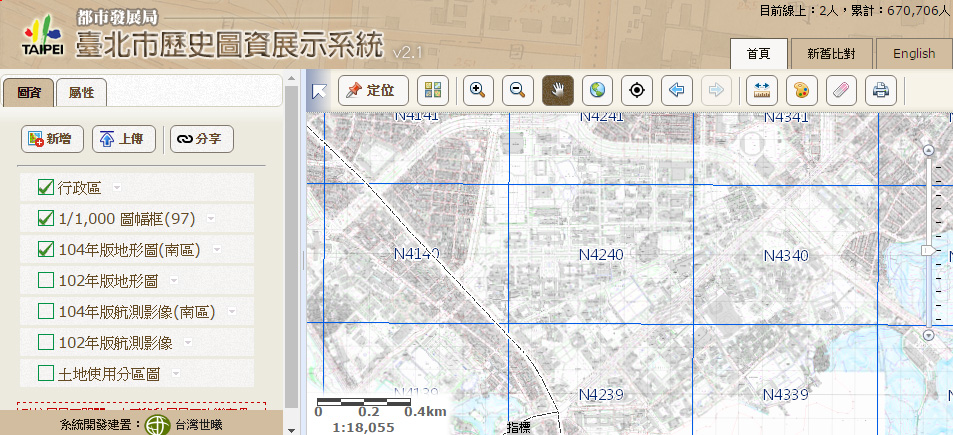Click the globe full extent icon
Image resolution: width=953 pixels, height=435 pixels.
pyautogui.click(x=598, y=91)
